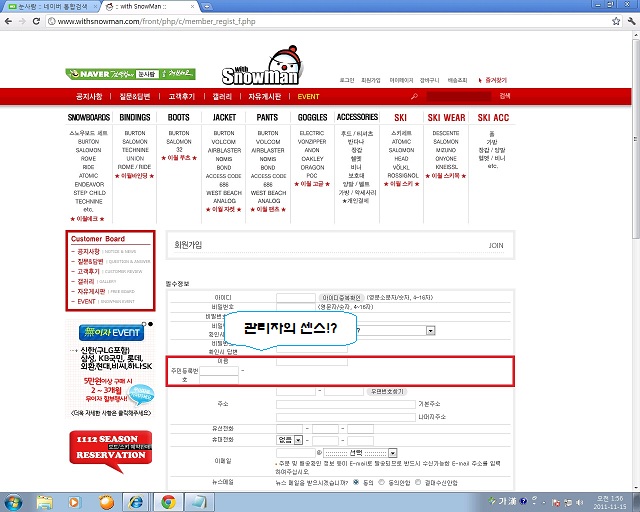
Task: Go back with the browser back arrow
Action: pyautogui.click(x=8, y=21)
